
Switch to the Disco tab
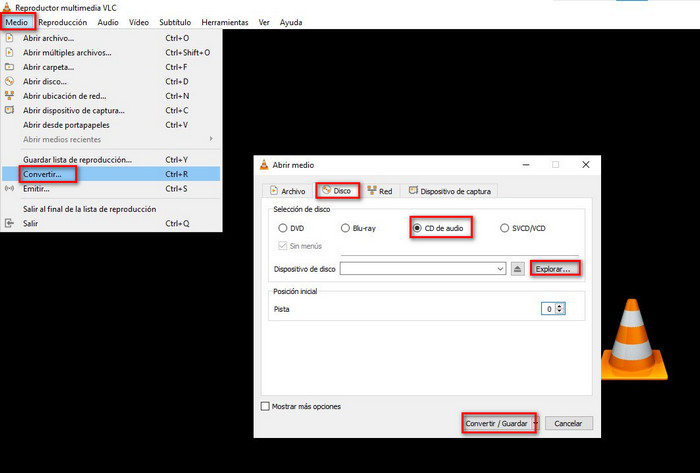[338, 191]
